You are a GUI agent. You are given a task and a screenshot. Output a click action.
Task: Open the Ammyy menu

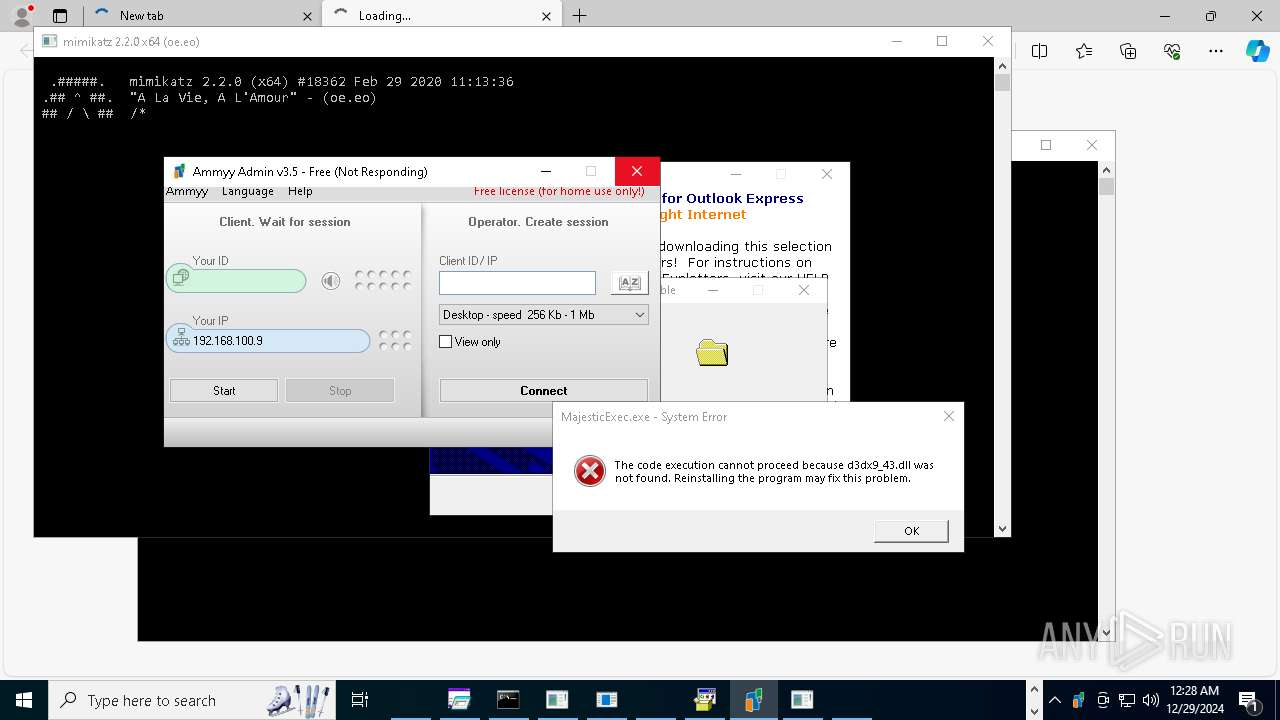coord(187,191)
